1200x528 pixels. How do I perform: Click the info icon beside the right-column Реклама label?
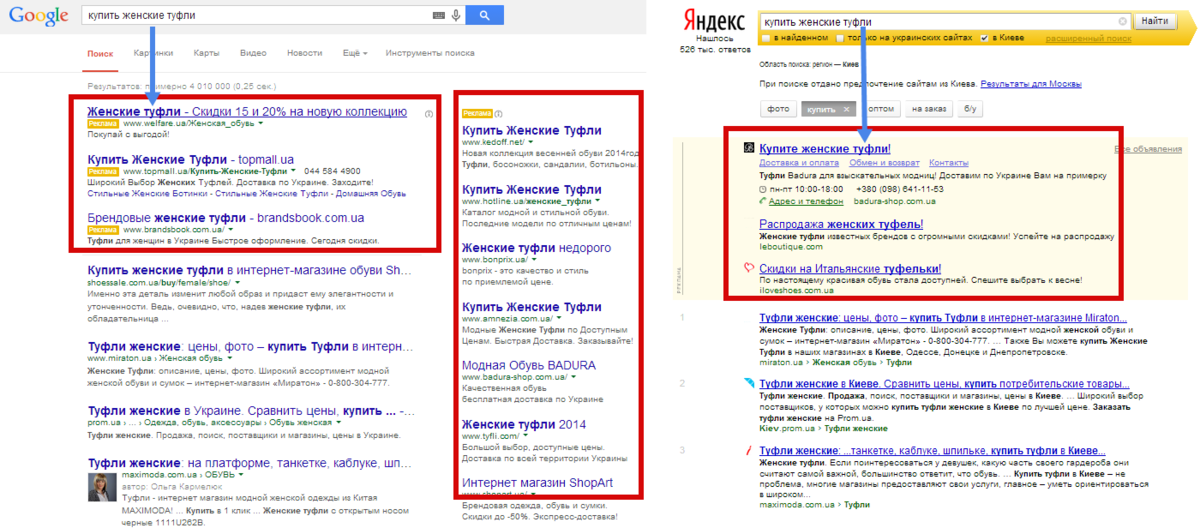point(499,114)
